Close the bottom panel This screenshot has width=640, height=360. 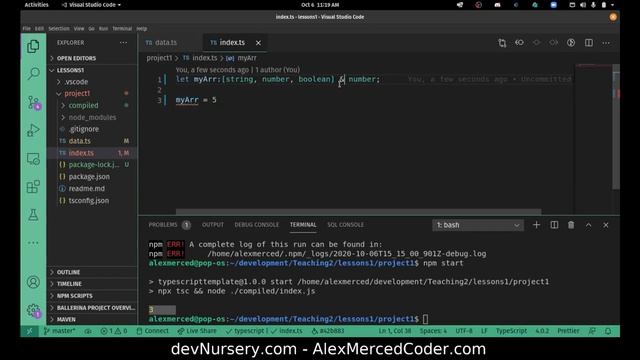606,225
